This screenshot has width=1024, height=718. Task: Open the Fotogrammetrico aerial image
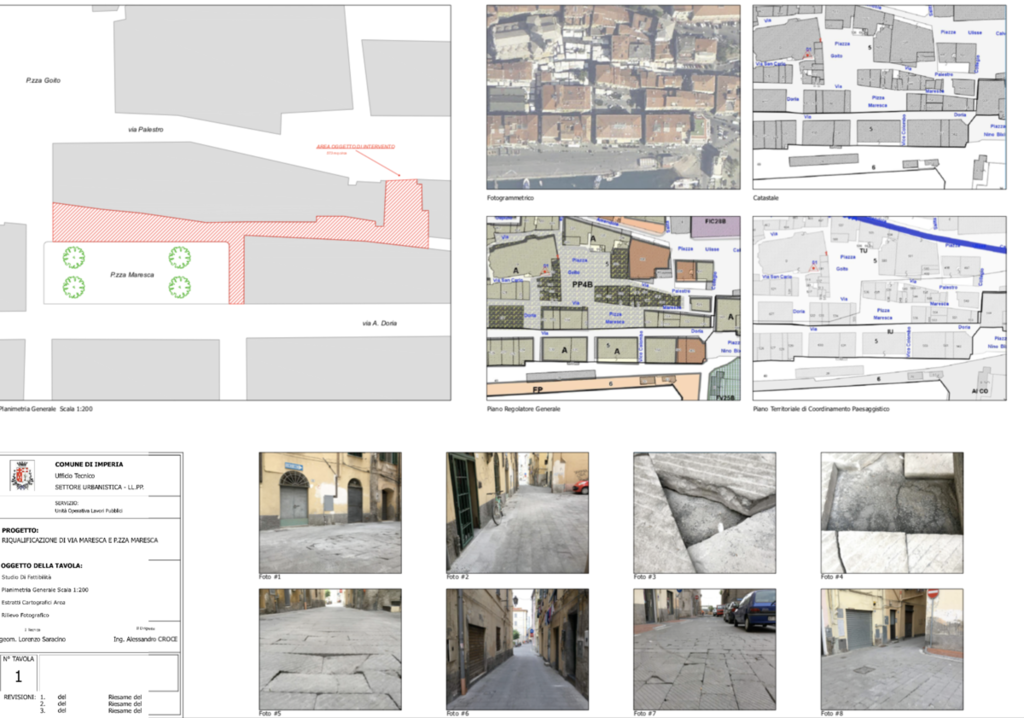[x=613, y=97]
